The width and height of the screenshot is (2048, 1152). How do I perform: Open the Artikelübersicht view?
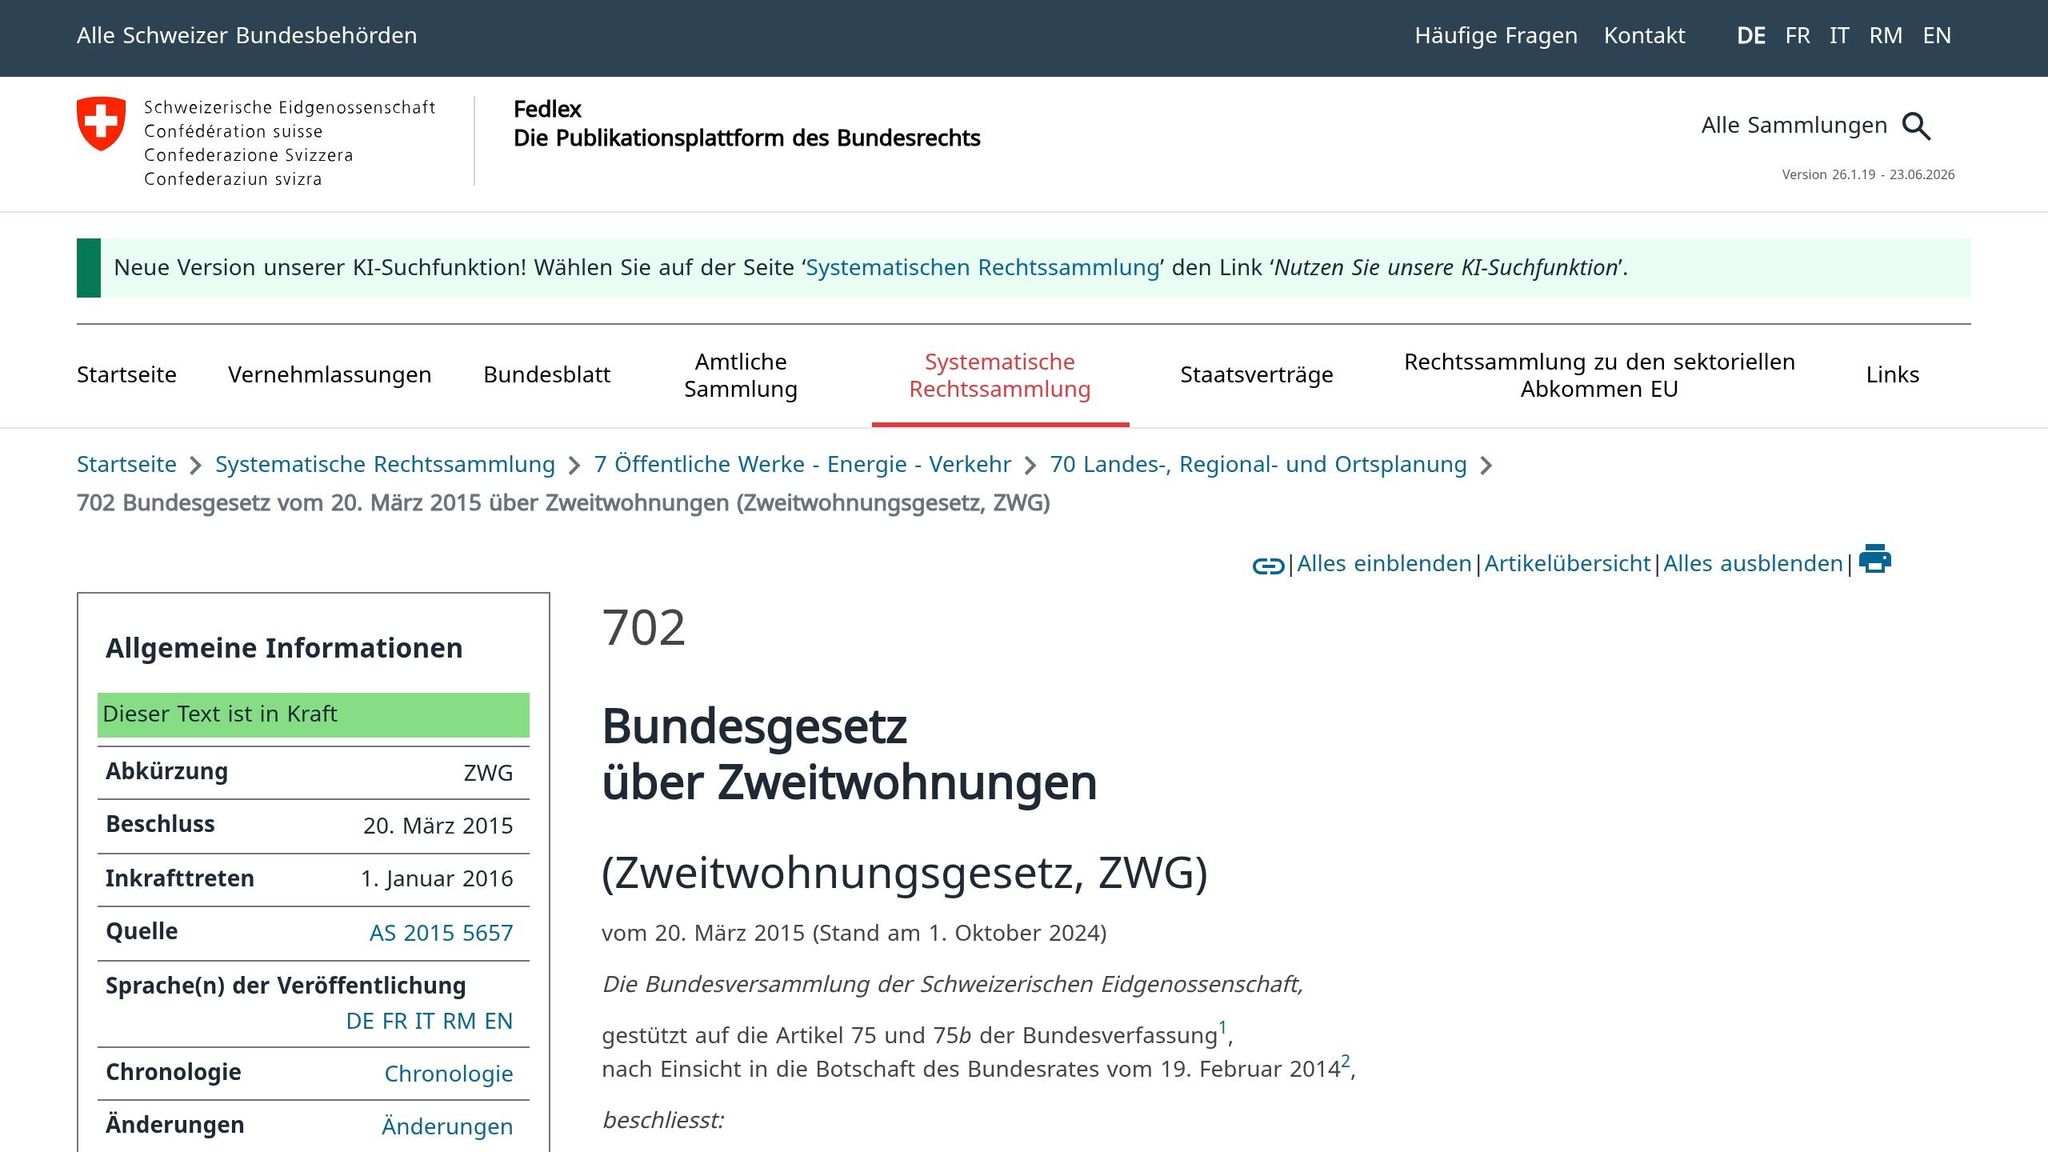(1567, 564)
